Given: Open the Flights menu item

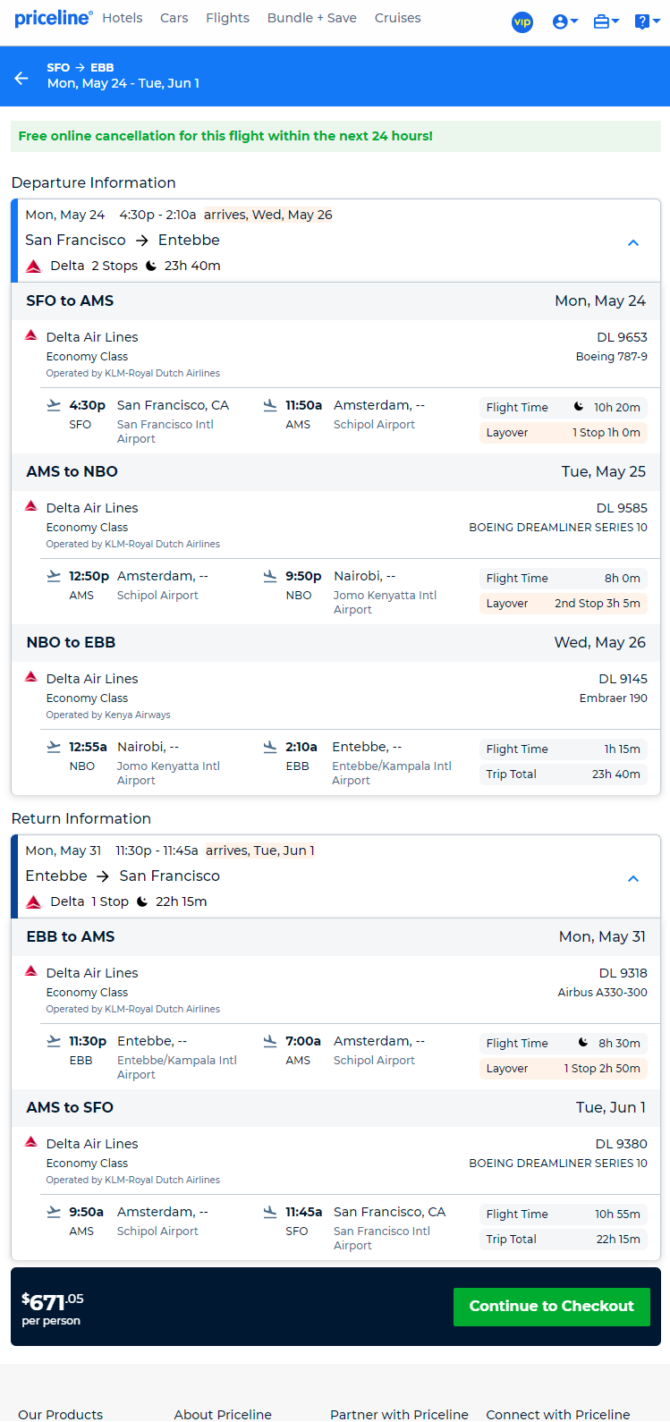Looking at the screenshot, I should pos(227,18).
